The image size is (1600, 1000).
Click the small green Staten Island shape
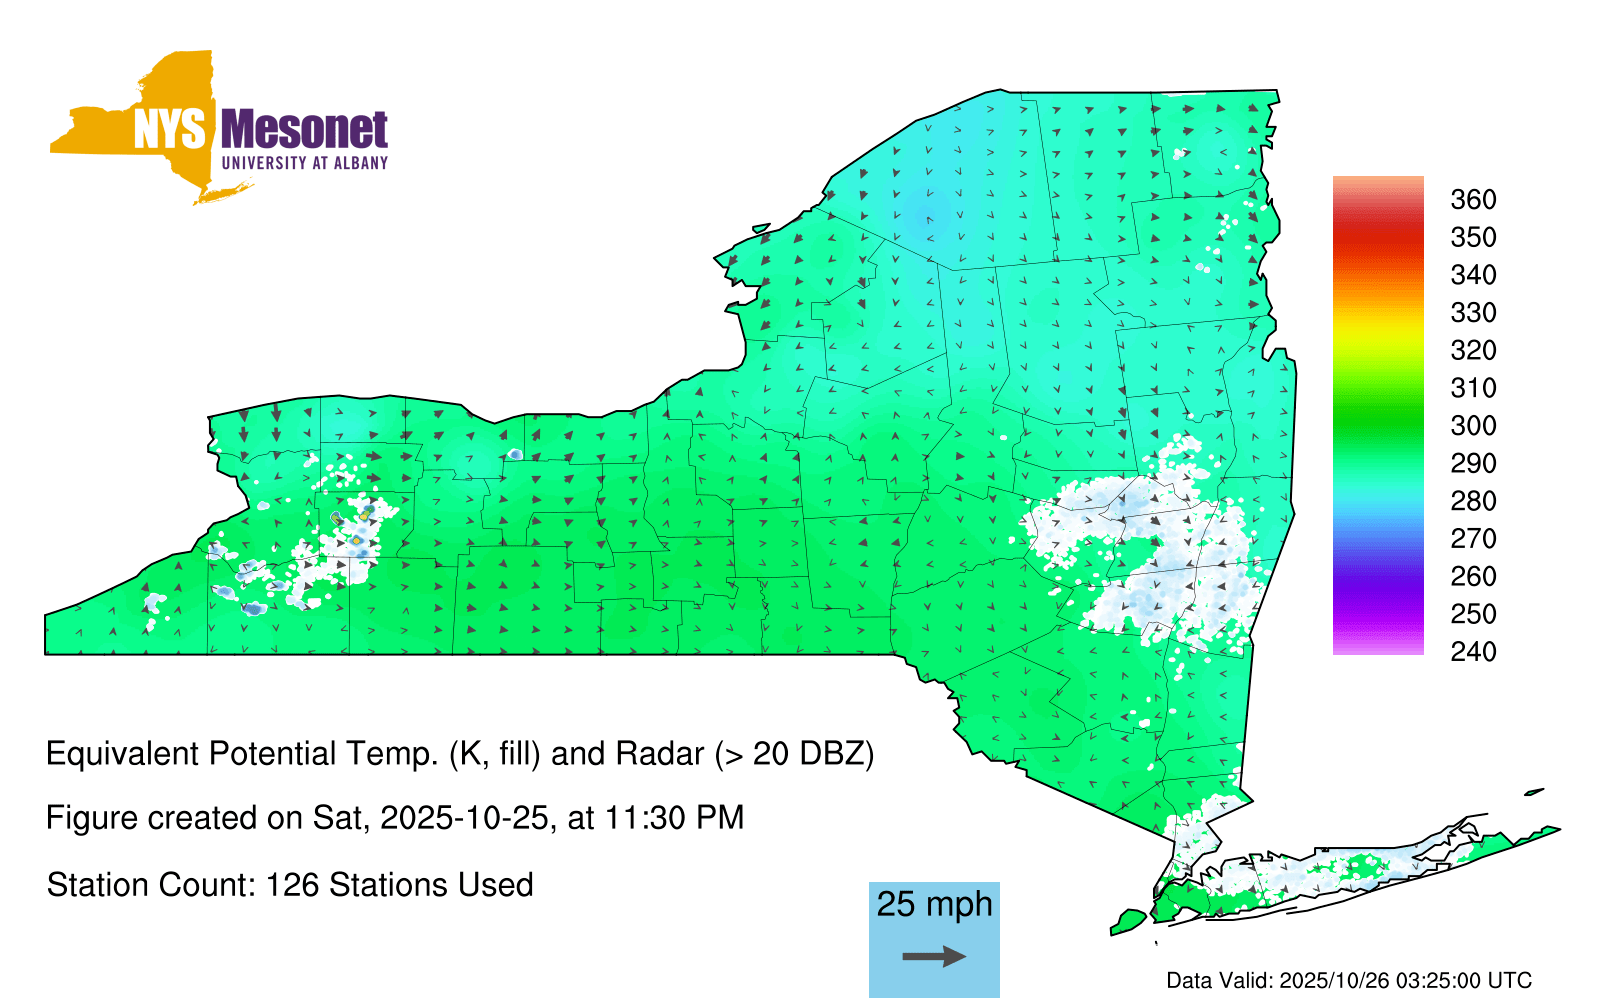(x=1129, y=920)
